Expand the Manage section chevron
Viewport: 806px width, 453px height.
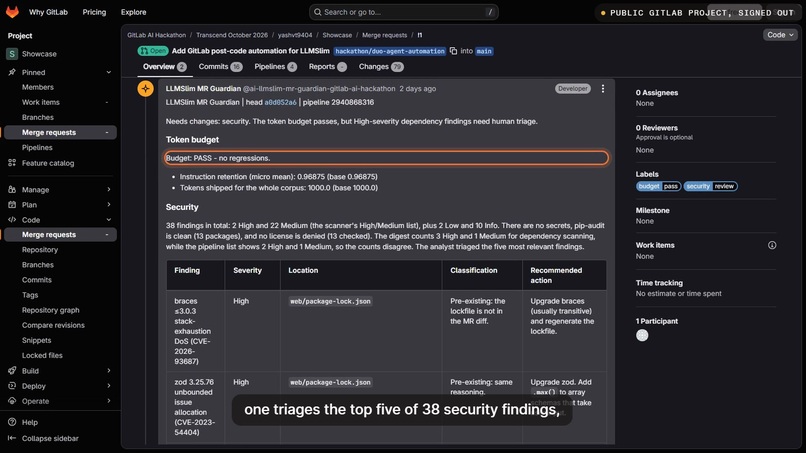[x=108, y=190]
